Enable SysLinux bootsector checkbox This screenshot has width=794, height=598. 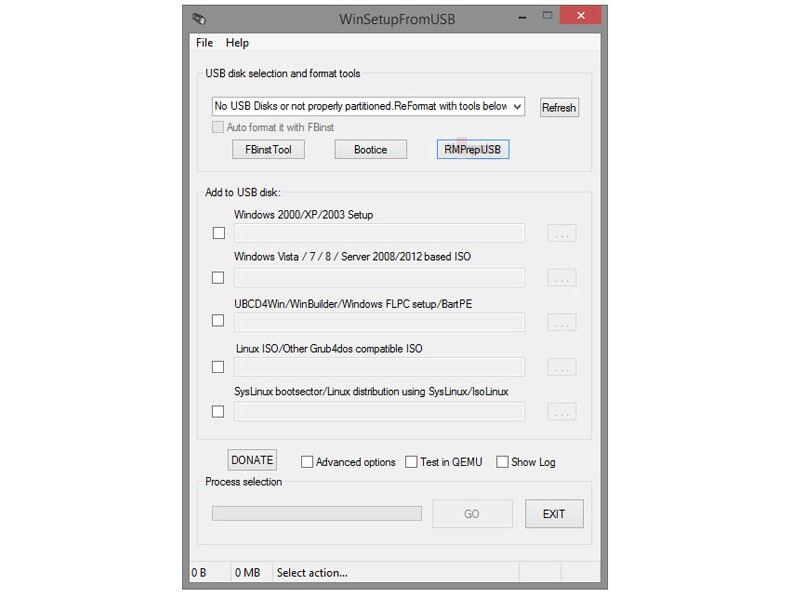218,412
